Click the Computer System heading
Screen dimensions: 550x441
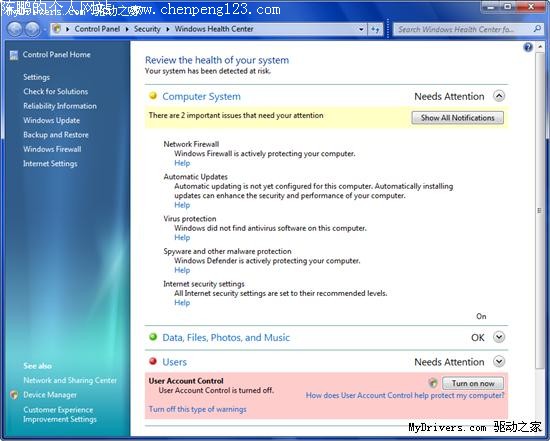tap(201, 96)
